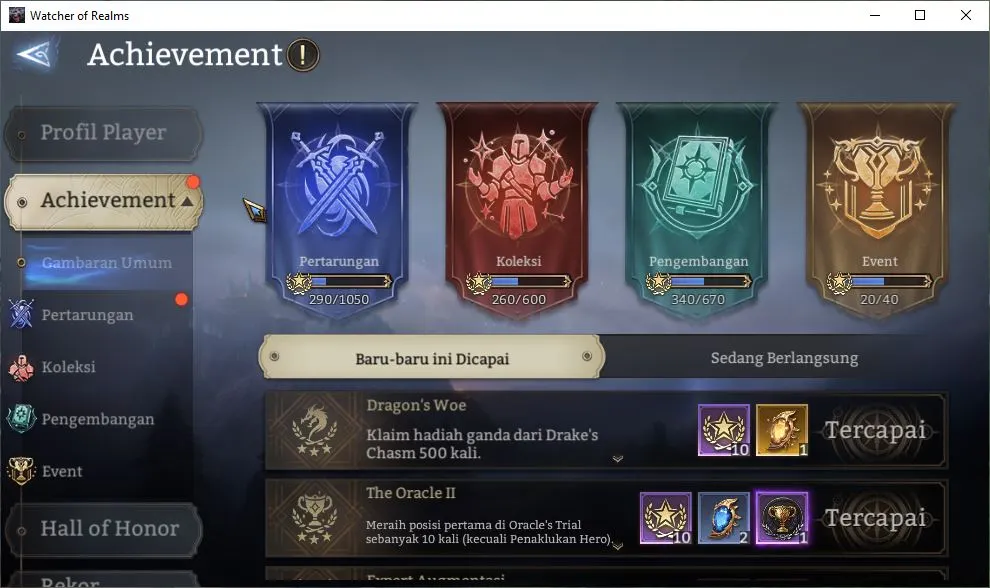
Task: Open the red Koleksi knight banner
Action: point(518,208)
